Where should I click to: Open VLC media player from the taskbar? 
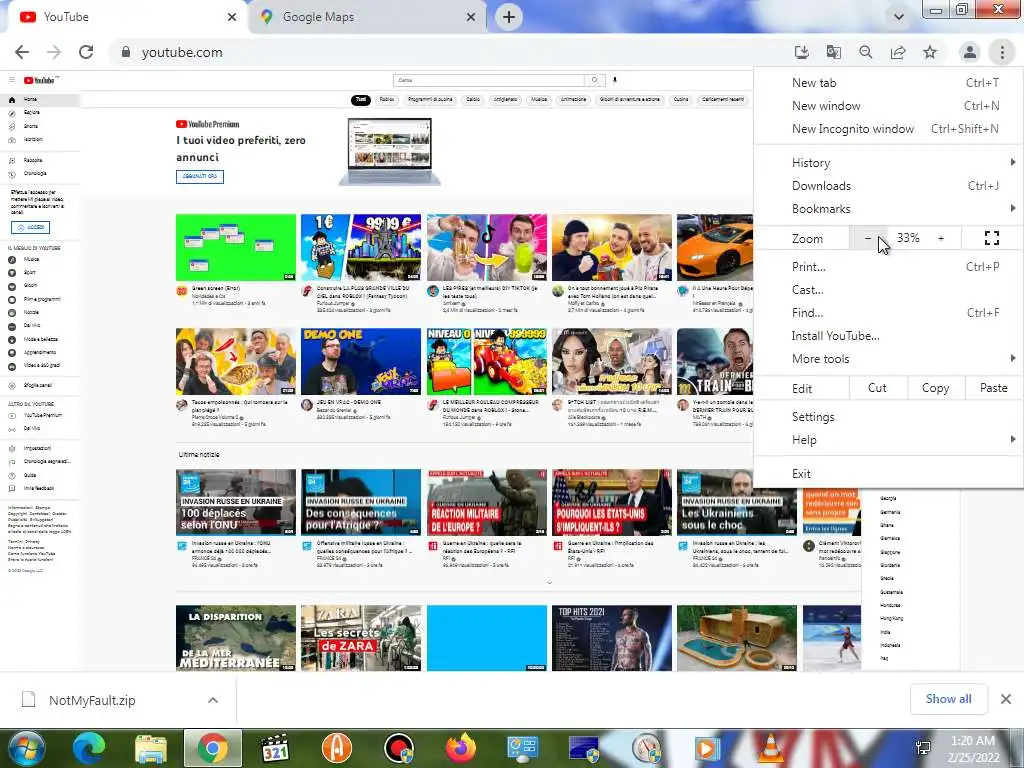point(771,748)
